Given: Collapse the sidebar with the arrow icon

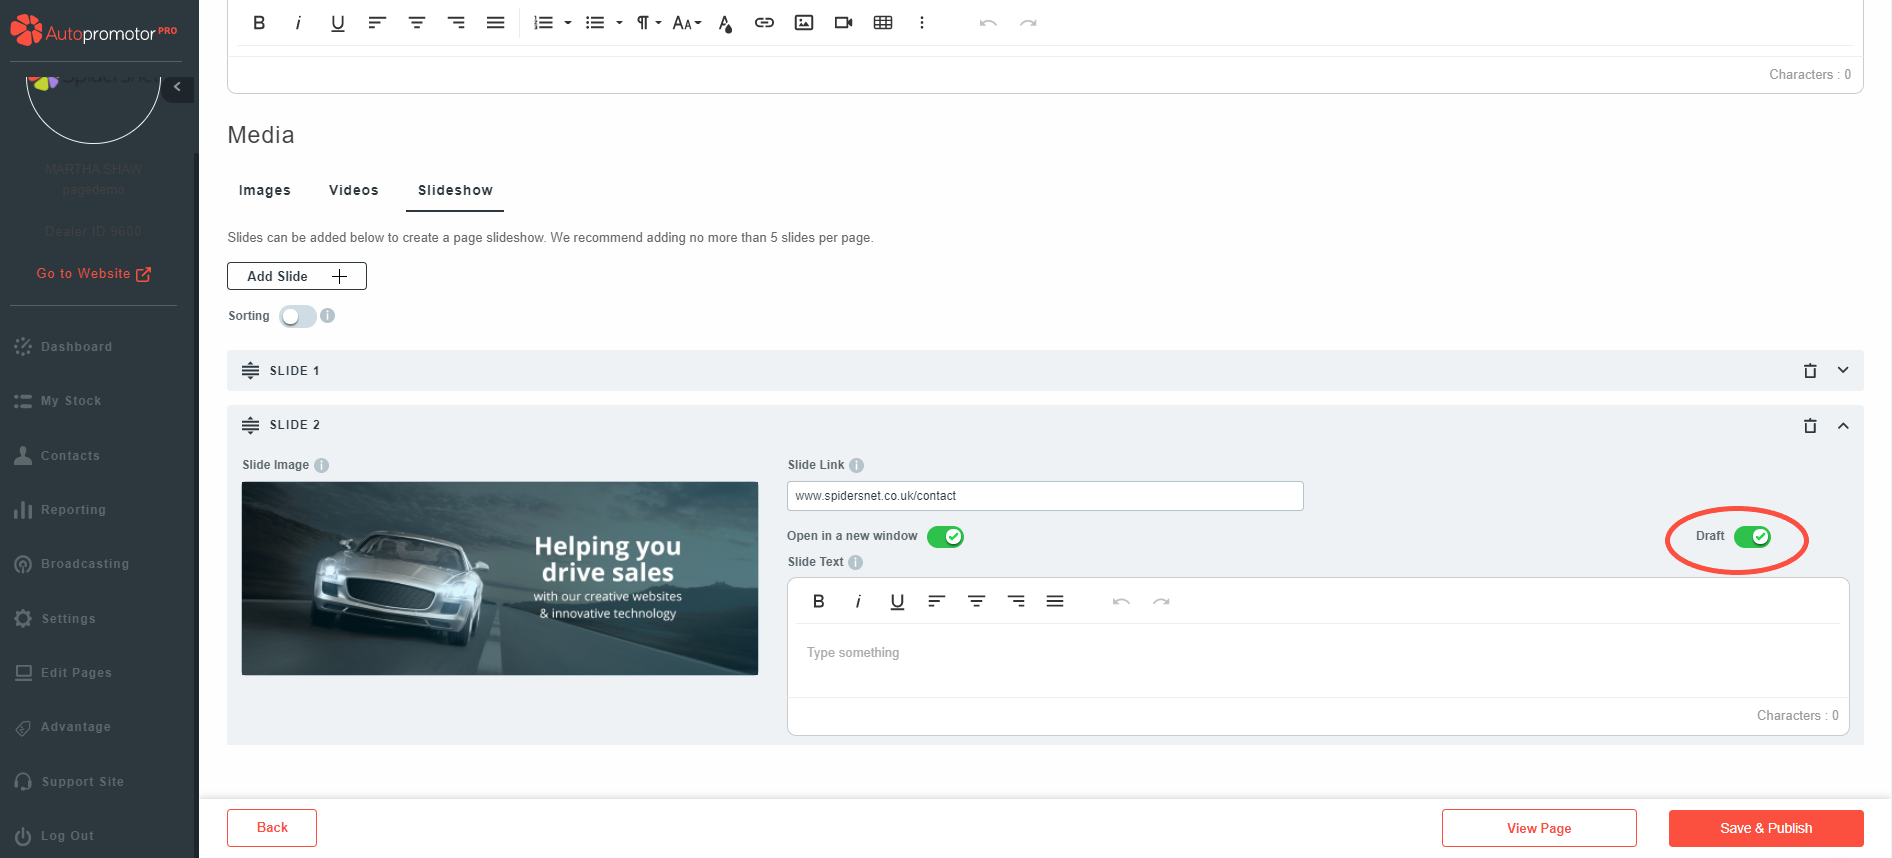Looking at the screenshot, I should tap(178, 87).
